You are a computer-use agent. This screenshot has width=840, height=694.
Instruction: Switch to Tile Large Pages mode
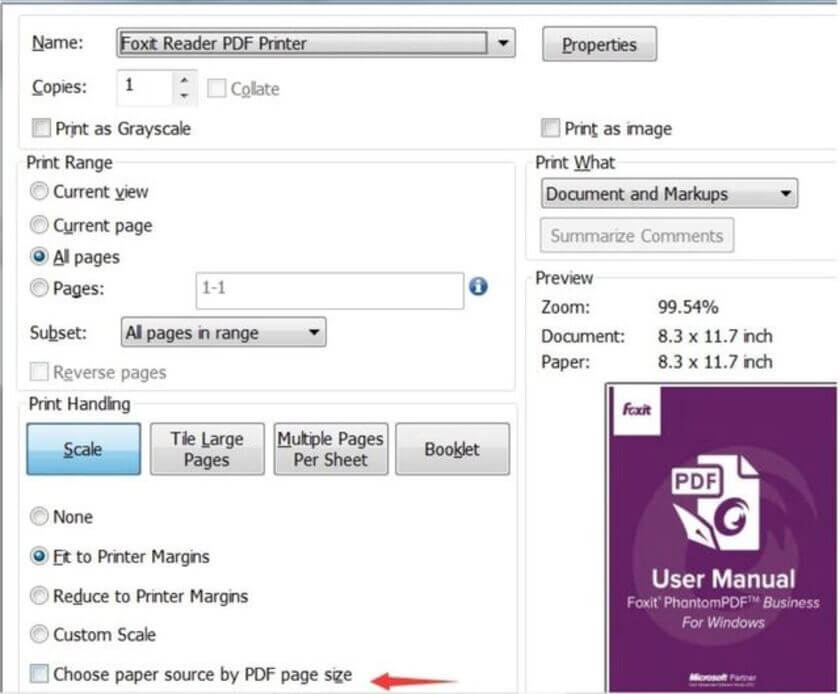206,448
